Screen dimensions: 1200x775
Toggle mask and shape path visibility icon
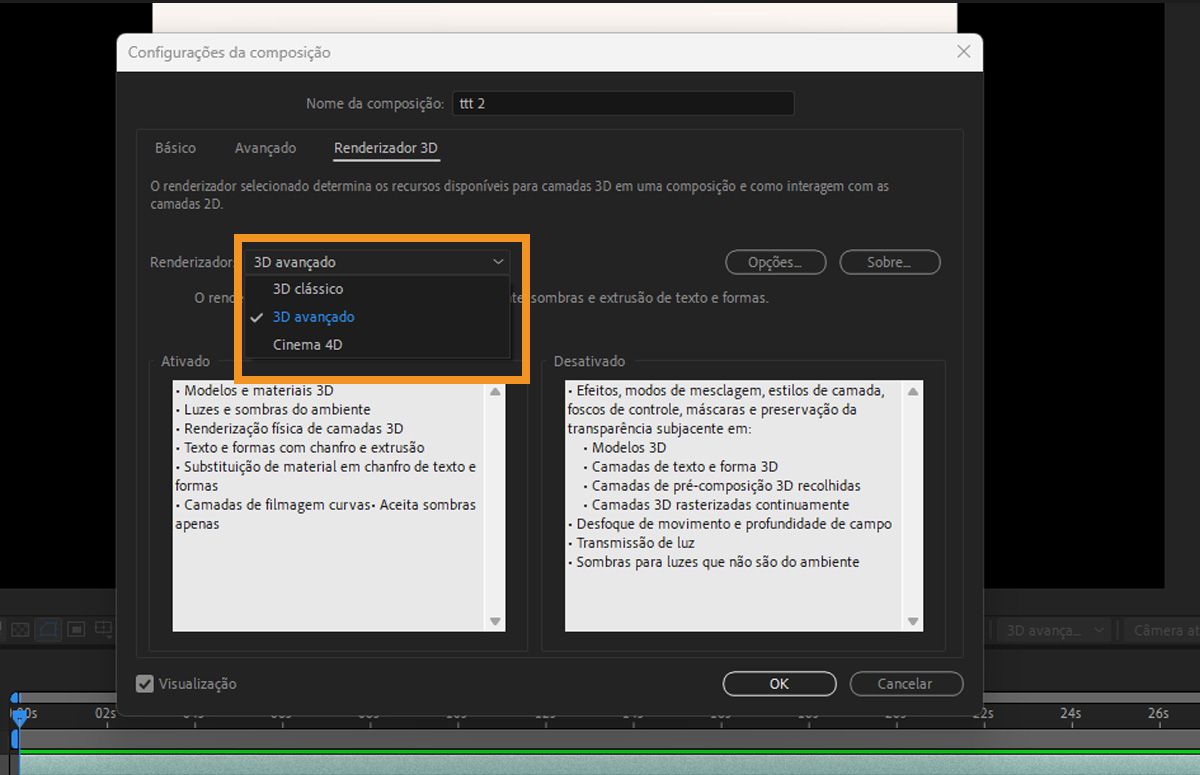(x=47, y=629)
